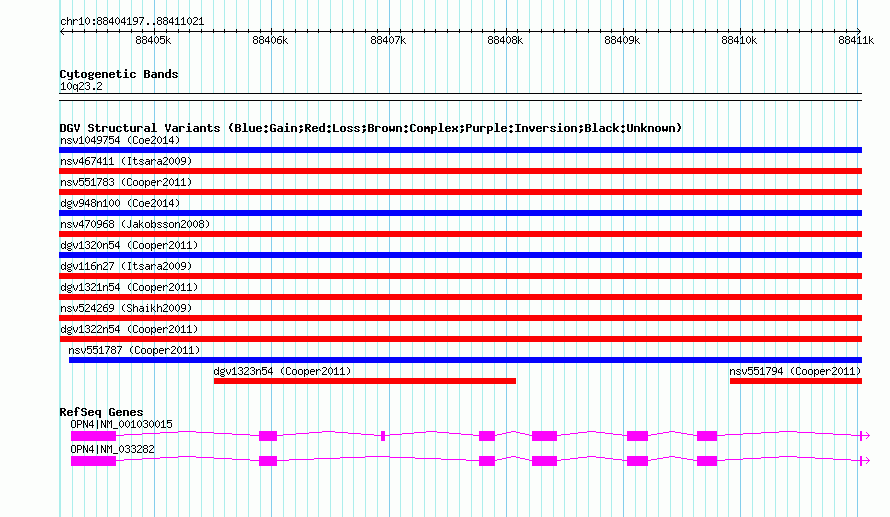Viewport: 890px width, 517px height.
Task: Click the thin exon near 88407k on NM_001030015
Action: pos(383,436)
